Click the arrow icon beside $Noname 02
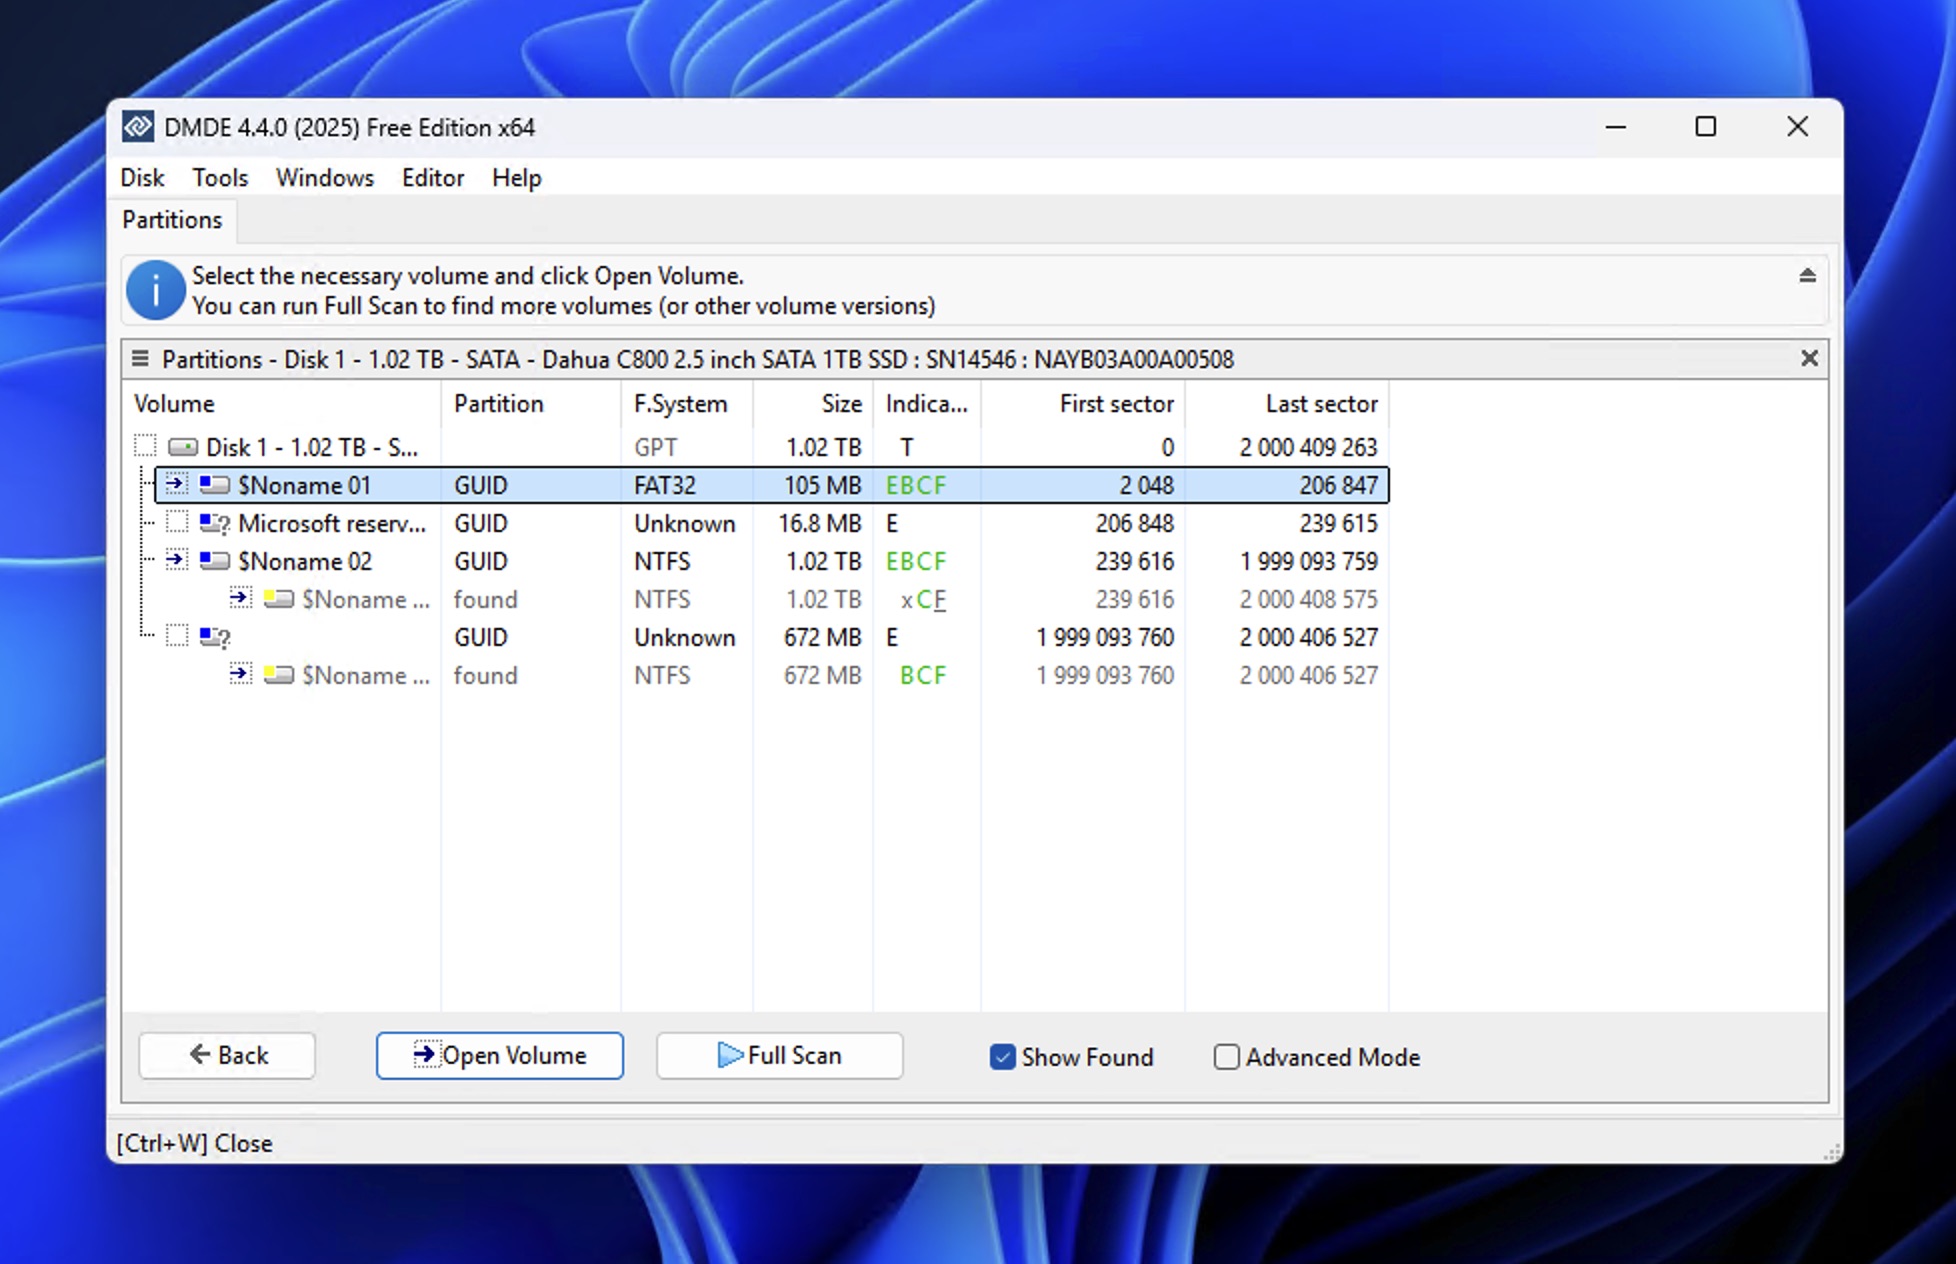 click(176, 561)
